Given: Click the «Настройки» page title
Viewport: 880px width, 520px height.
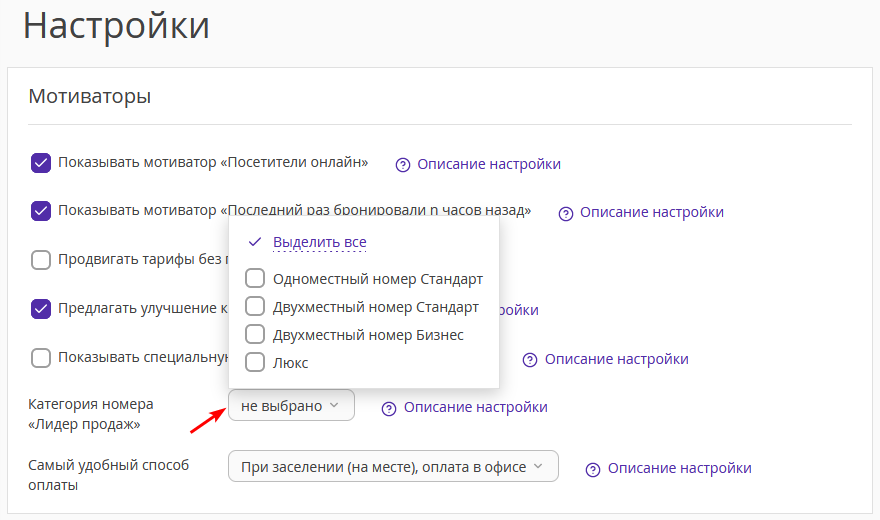Looking at the screenshot, I should tap(116, 25).
